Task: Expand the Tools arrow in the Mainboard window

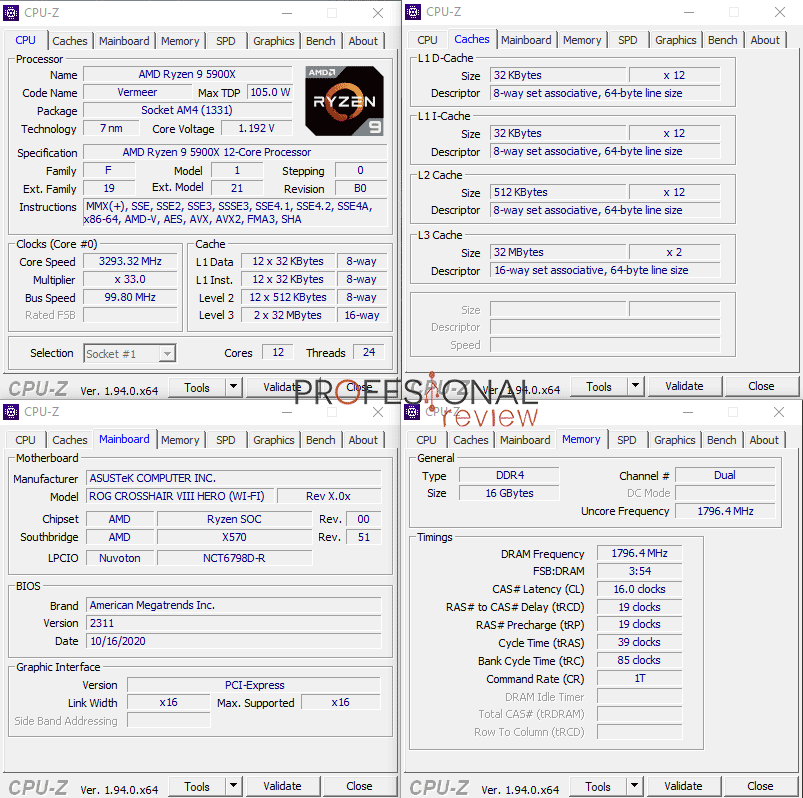Action: point(234,786)
